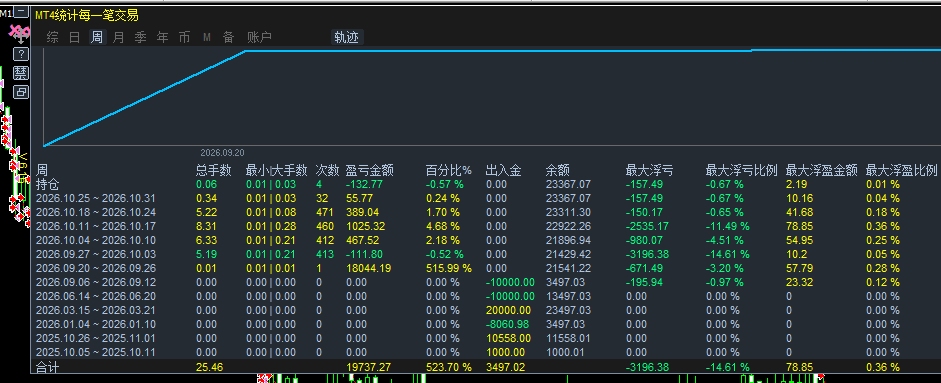Open the question mark help button

click(21, 54)
